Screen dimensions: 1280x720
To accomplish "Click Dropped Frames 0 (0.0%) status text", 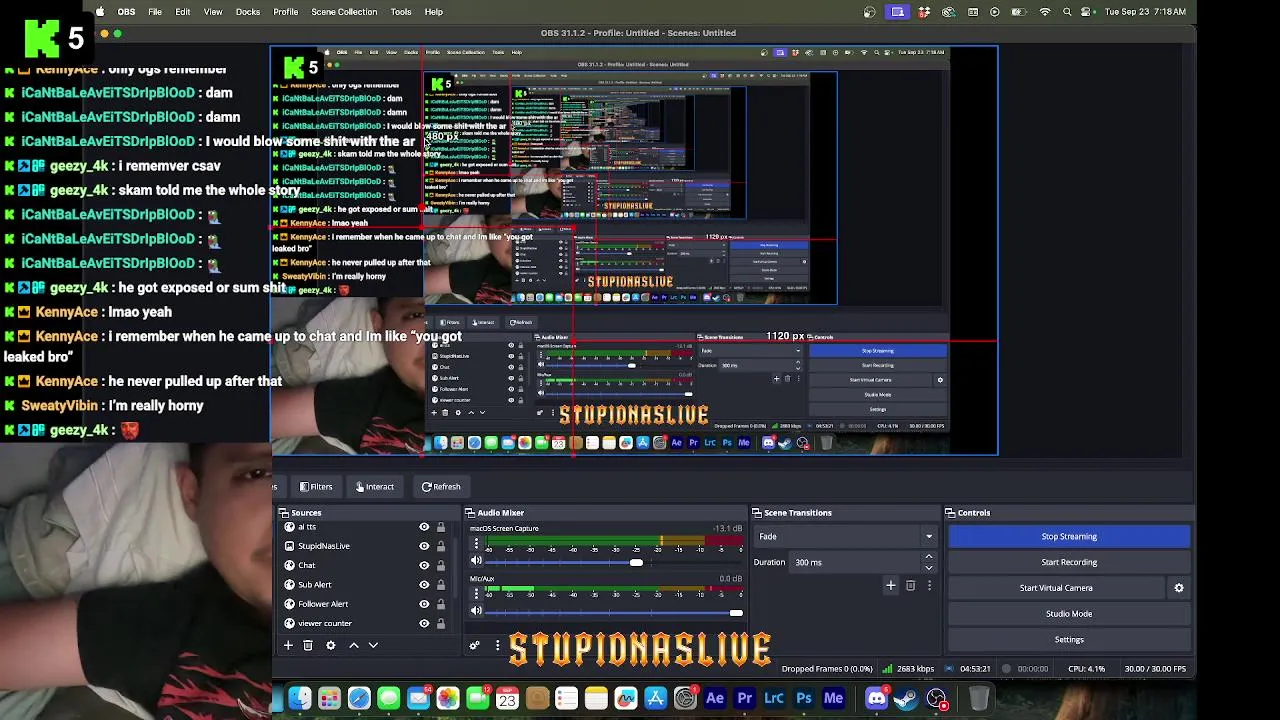I will pos(826,669).
